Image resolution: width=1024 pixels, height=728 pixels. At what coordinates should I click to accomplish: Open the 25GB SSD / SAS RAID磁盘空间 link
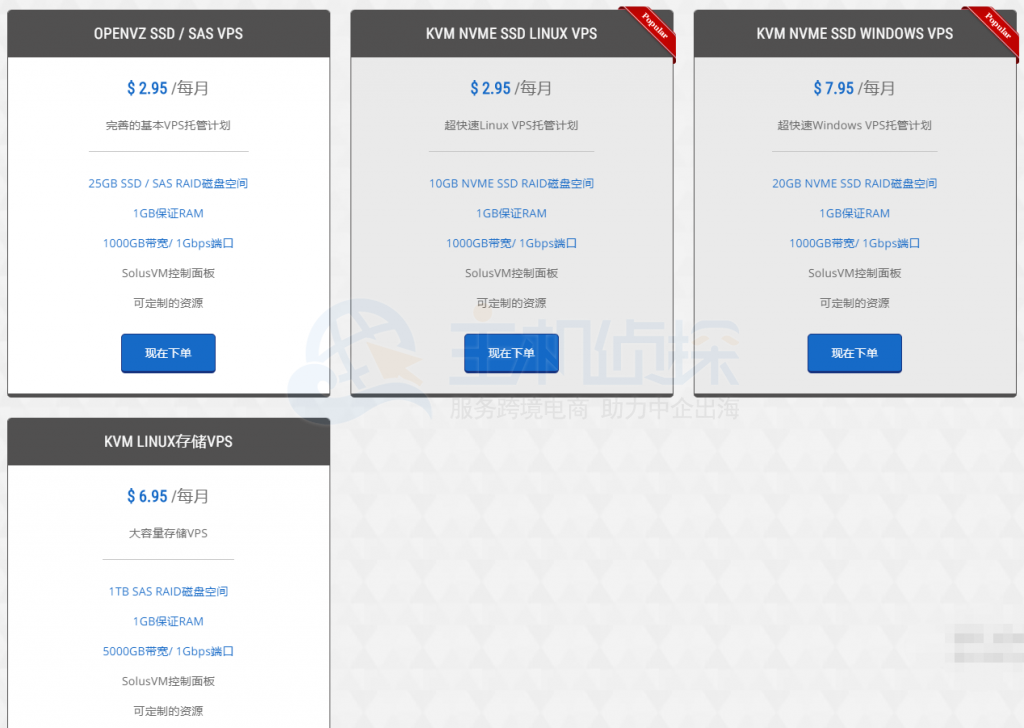tap(168, 183)
